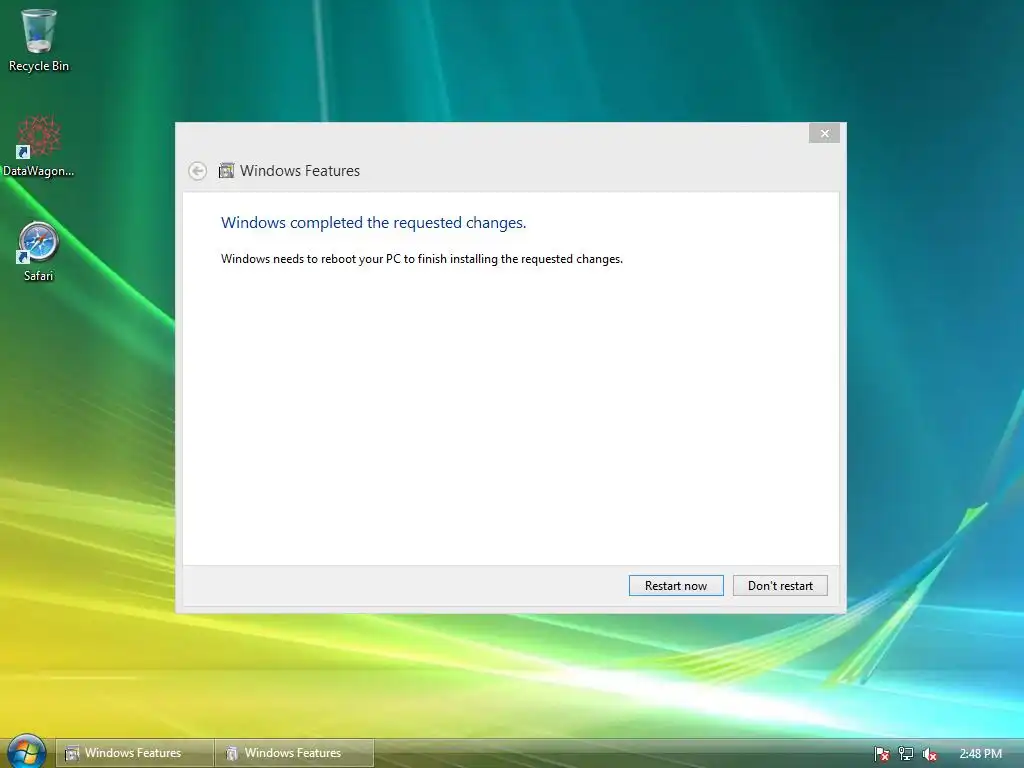Open the network tray icon
The width and height of the screenshot is (1024, 768).
[x=905, y=754]
